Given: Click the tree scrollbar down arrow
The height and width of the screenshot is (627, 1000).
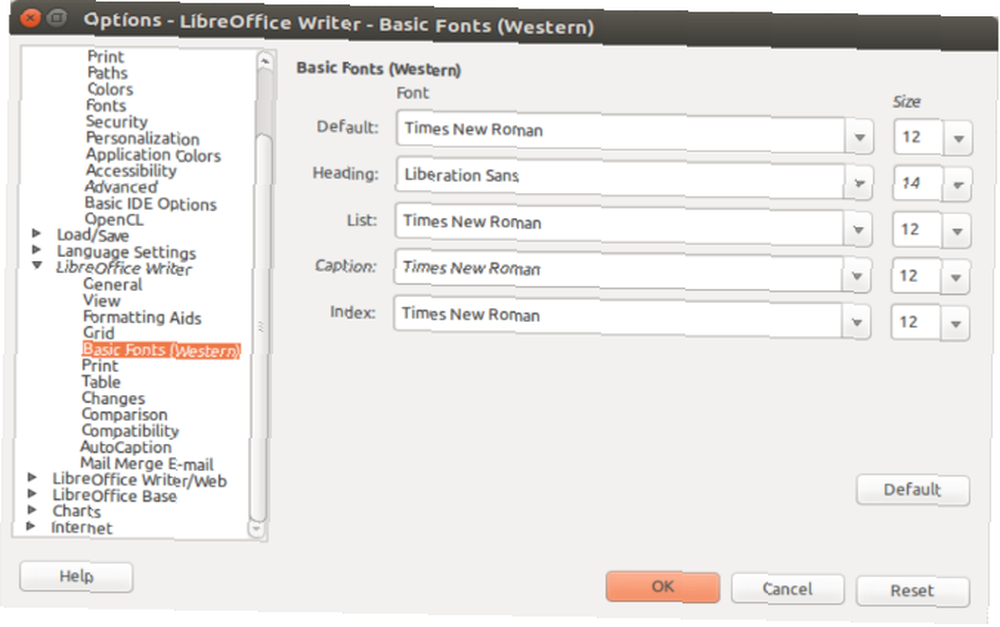Looking at the screenshot, I should pyautogui.click(x=256, y=529).
